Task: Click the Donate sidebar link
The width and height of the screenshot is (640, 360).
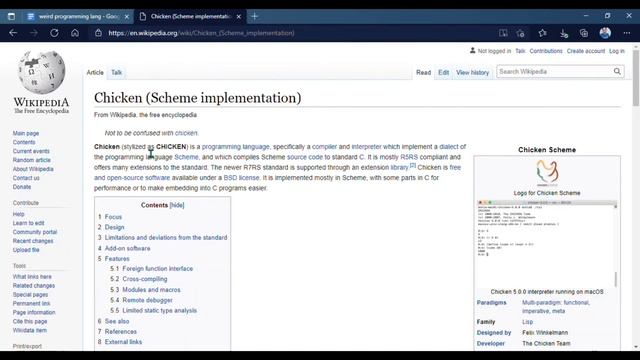Action: (x=22, y=187)
